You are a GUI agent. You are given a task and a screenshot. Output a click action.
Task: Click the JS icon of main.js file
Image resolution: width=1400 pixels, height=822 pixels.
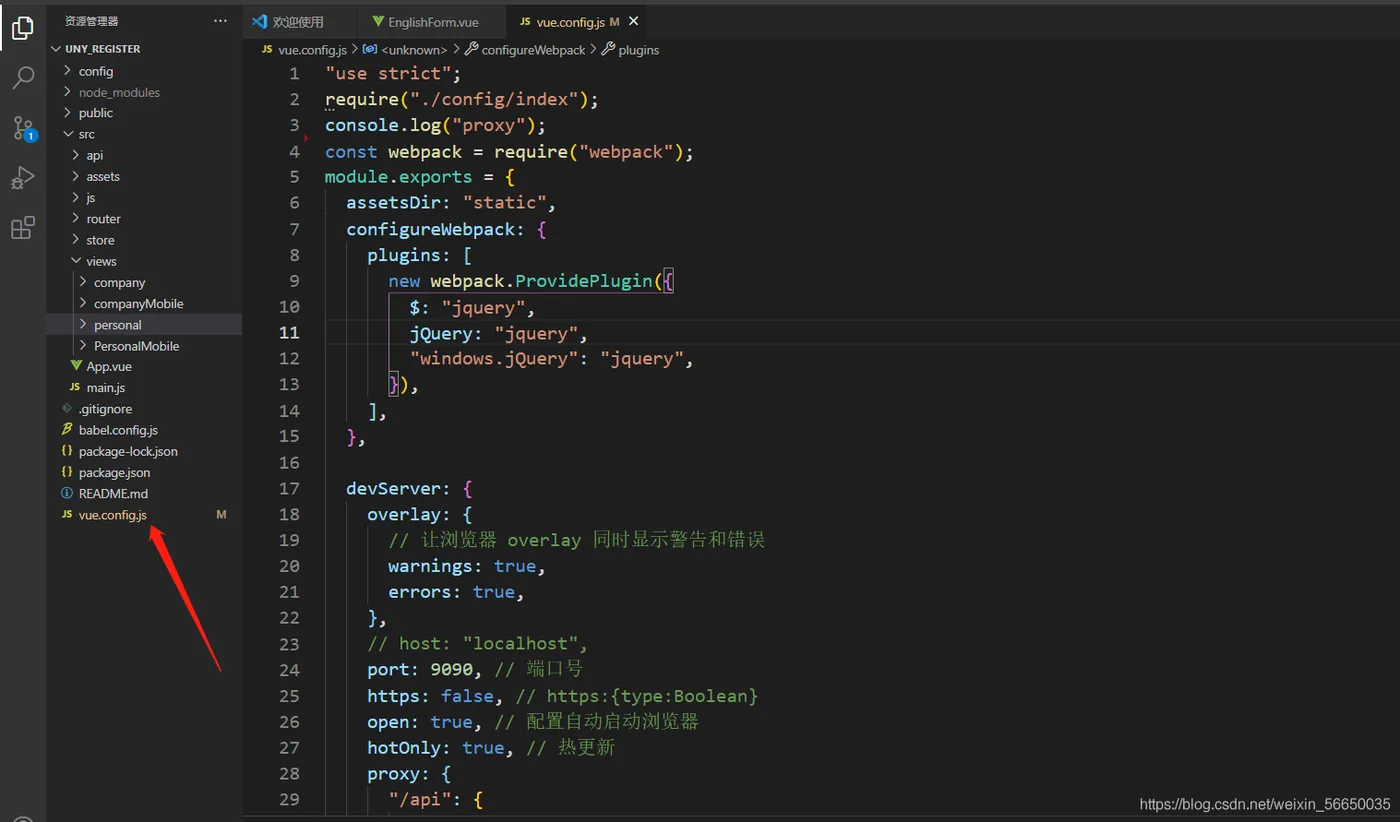[75, 387]
